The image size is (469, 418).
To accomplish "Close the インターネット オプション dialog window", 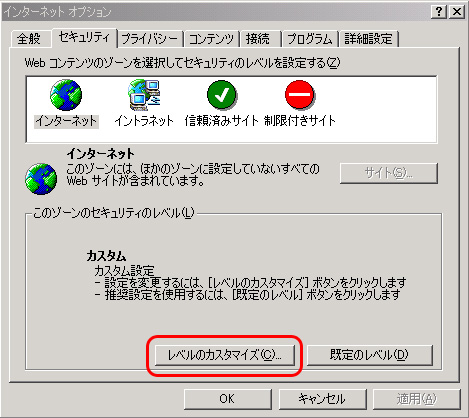I will click(457, 12).
